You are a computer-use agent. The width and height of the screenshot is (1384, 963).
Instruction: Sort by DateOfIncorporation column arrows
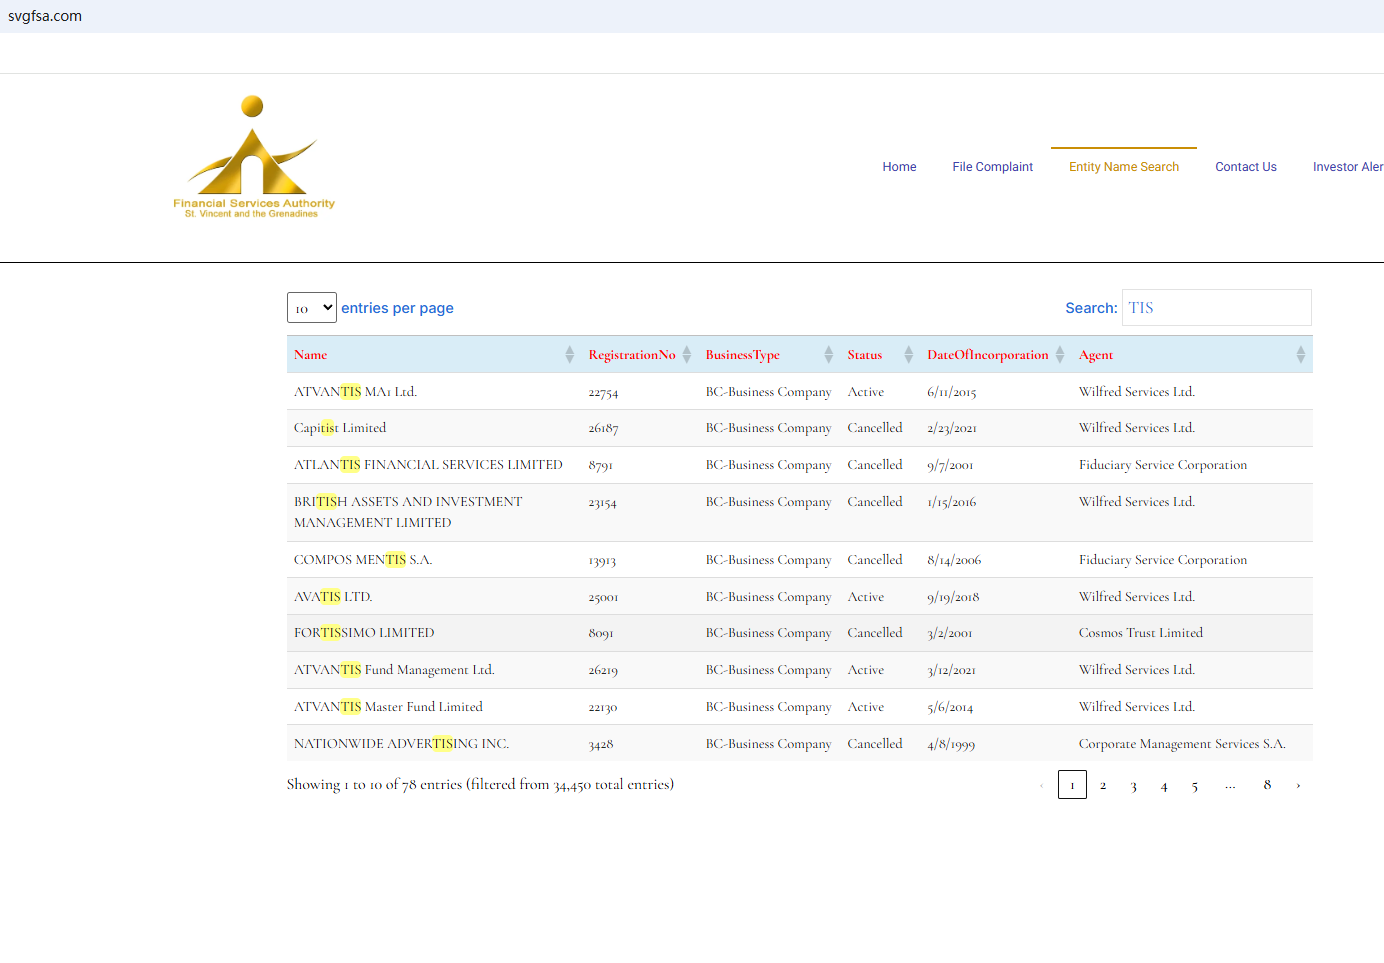pos(1059,355)
